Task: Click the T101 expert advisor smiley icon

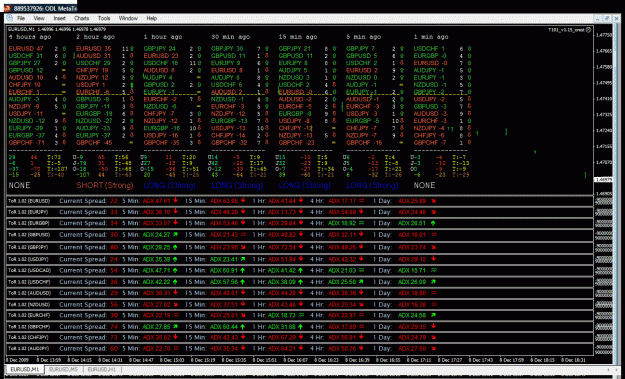Action: click(588, 29)
